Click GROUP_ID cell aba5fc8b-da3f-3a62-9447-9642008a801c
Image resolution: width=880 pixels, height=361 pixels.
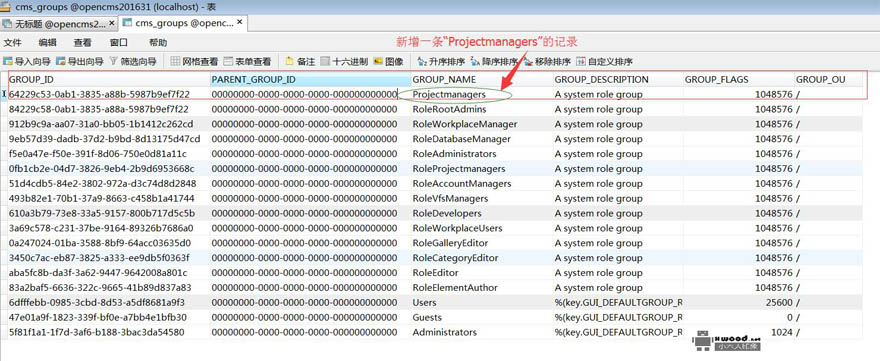[109, 273]
